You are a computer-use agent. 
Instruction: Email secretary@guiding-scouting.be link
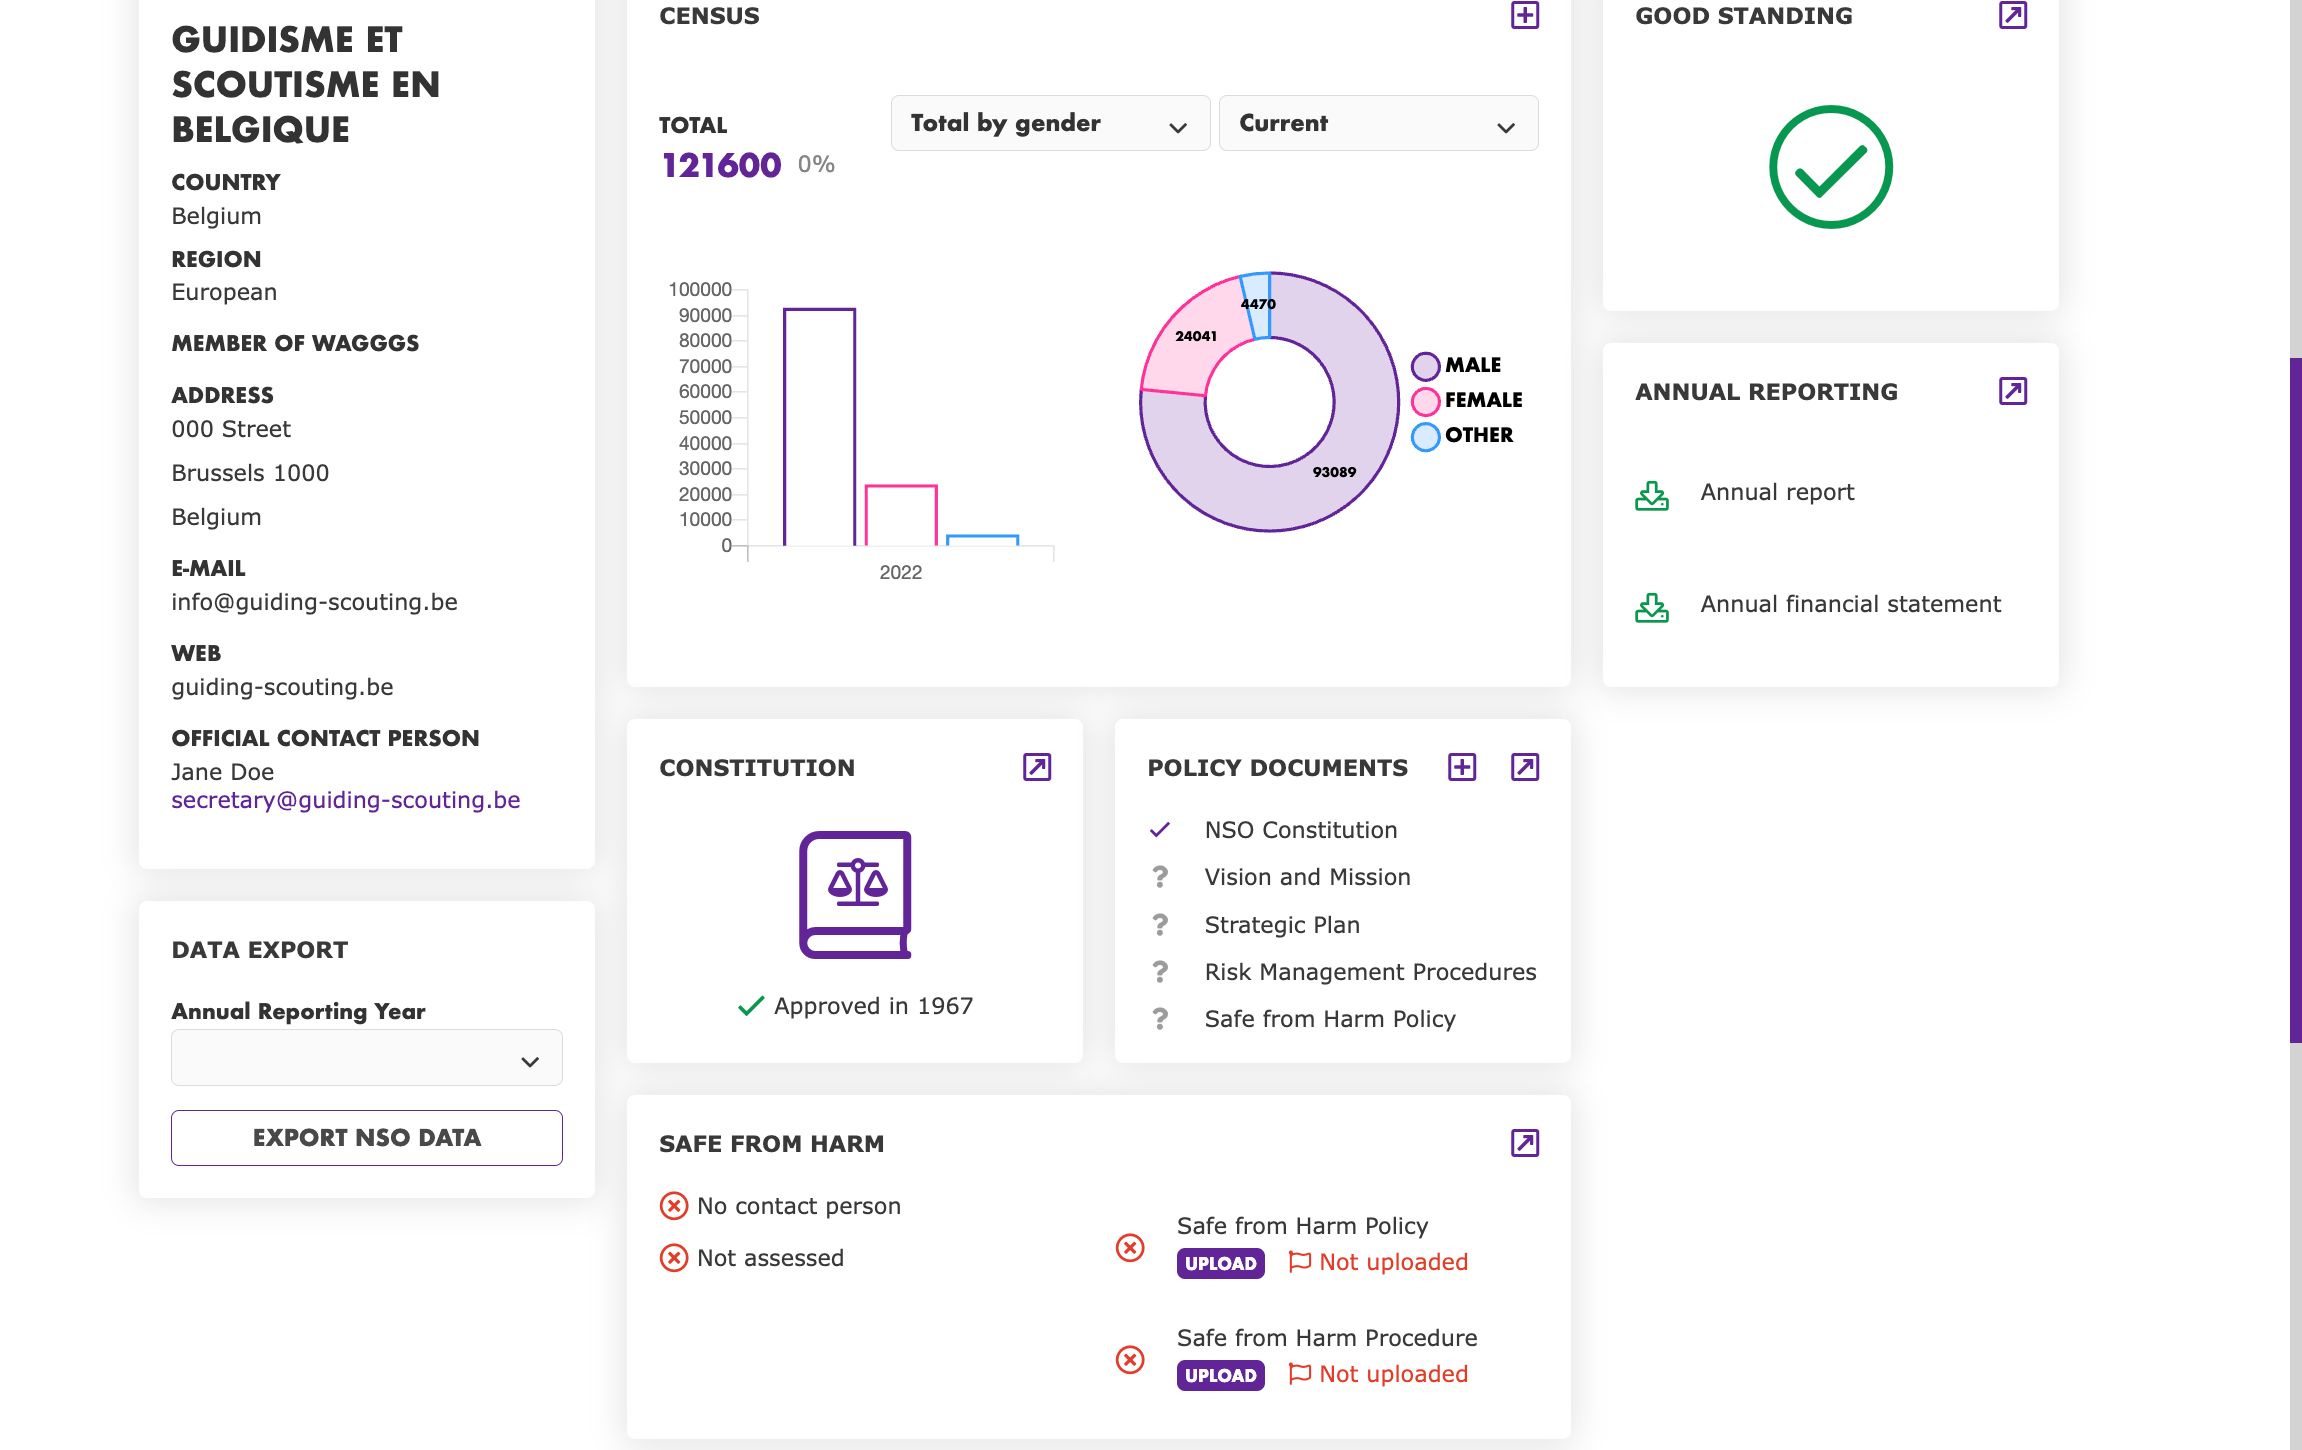pos(346,800)
